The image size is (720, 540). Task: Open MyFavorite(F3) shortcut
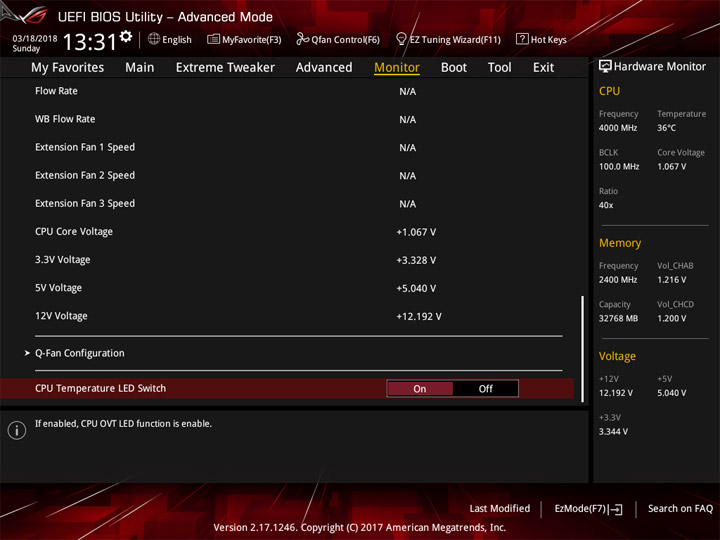(252, 40)
